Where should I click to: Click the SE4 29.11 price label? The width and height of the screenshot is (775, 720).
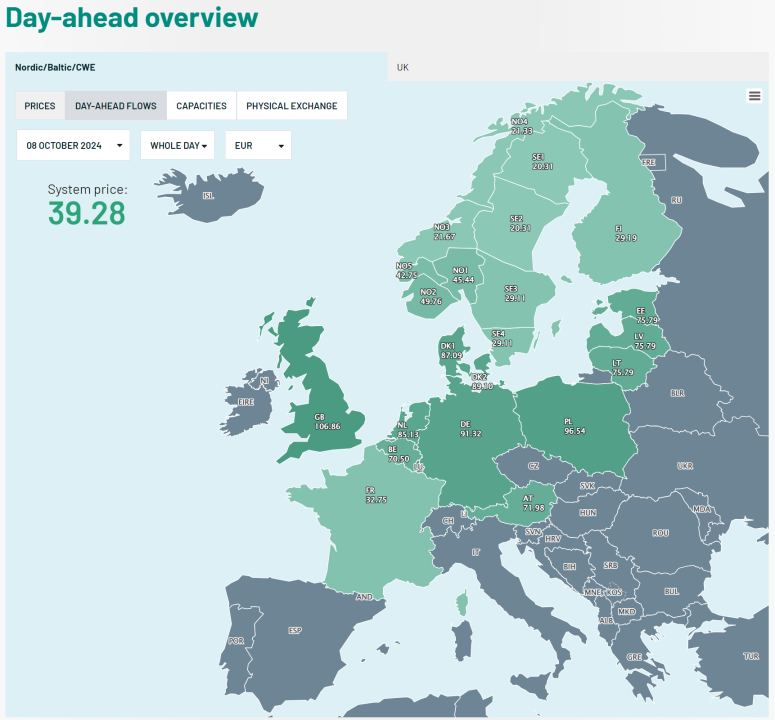502,339
